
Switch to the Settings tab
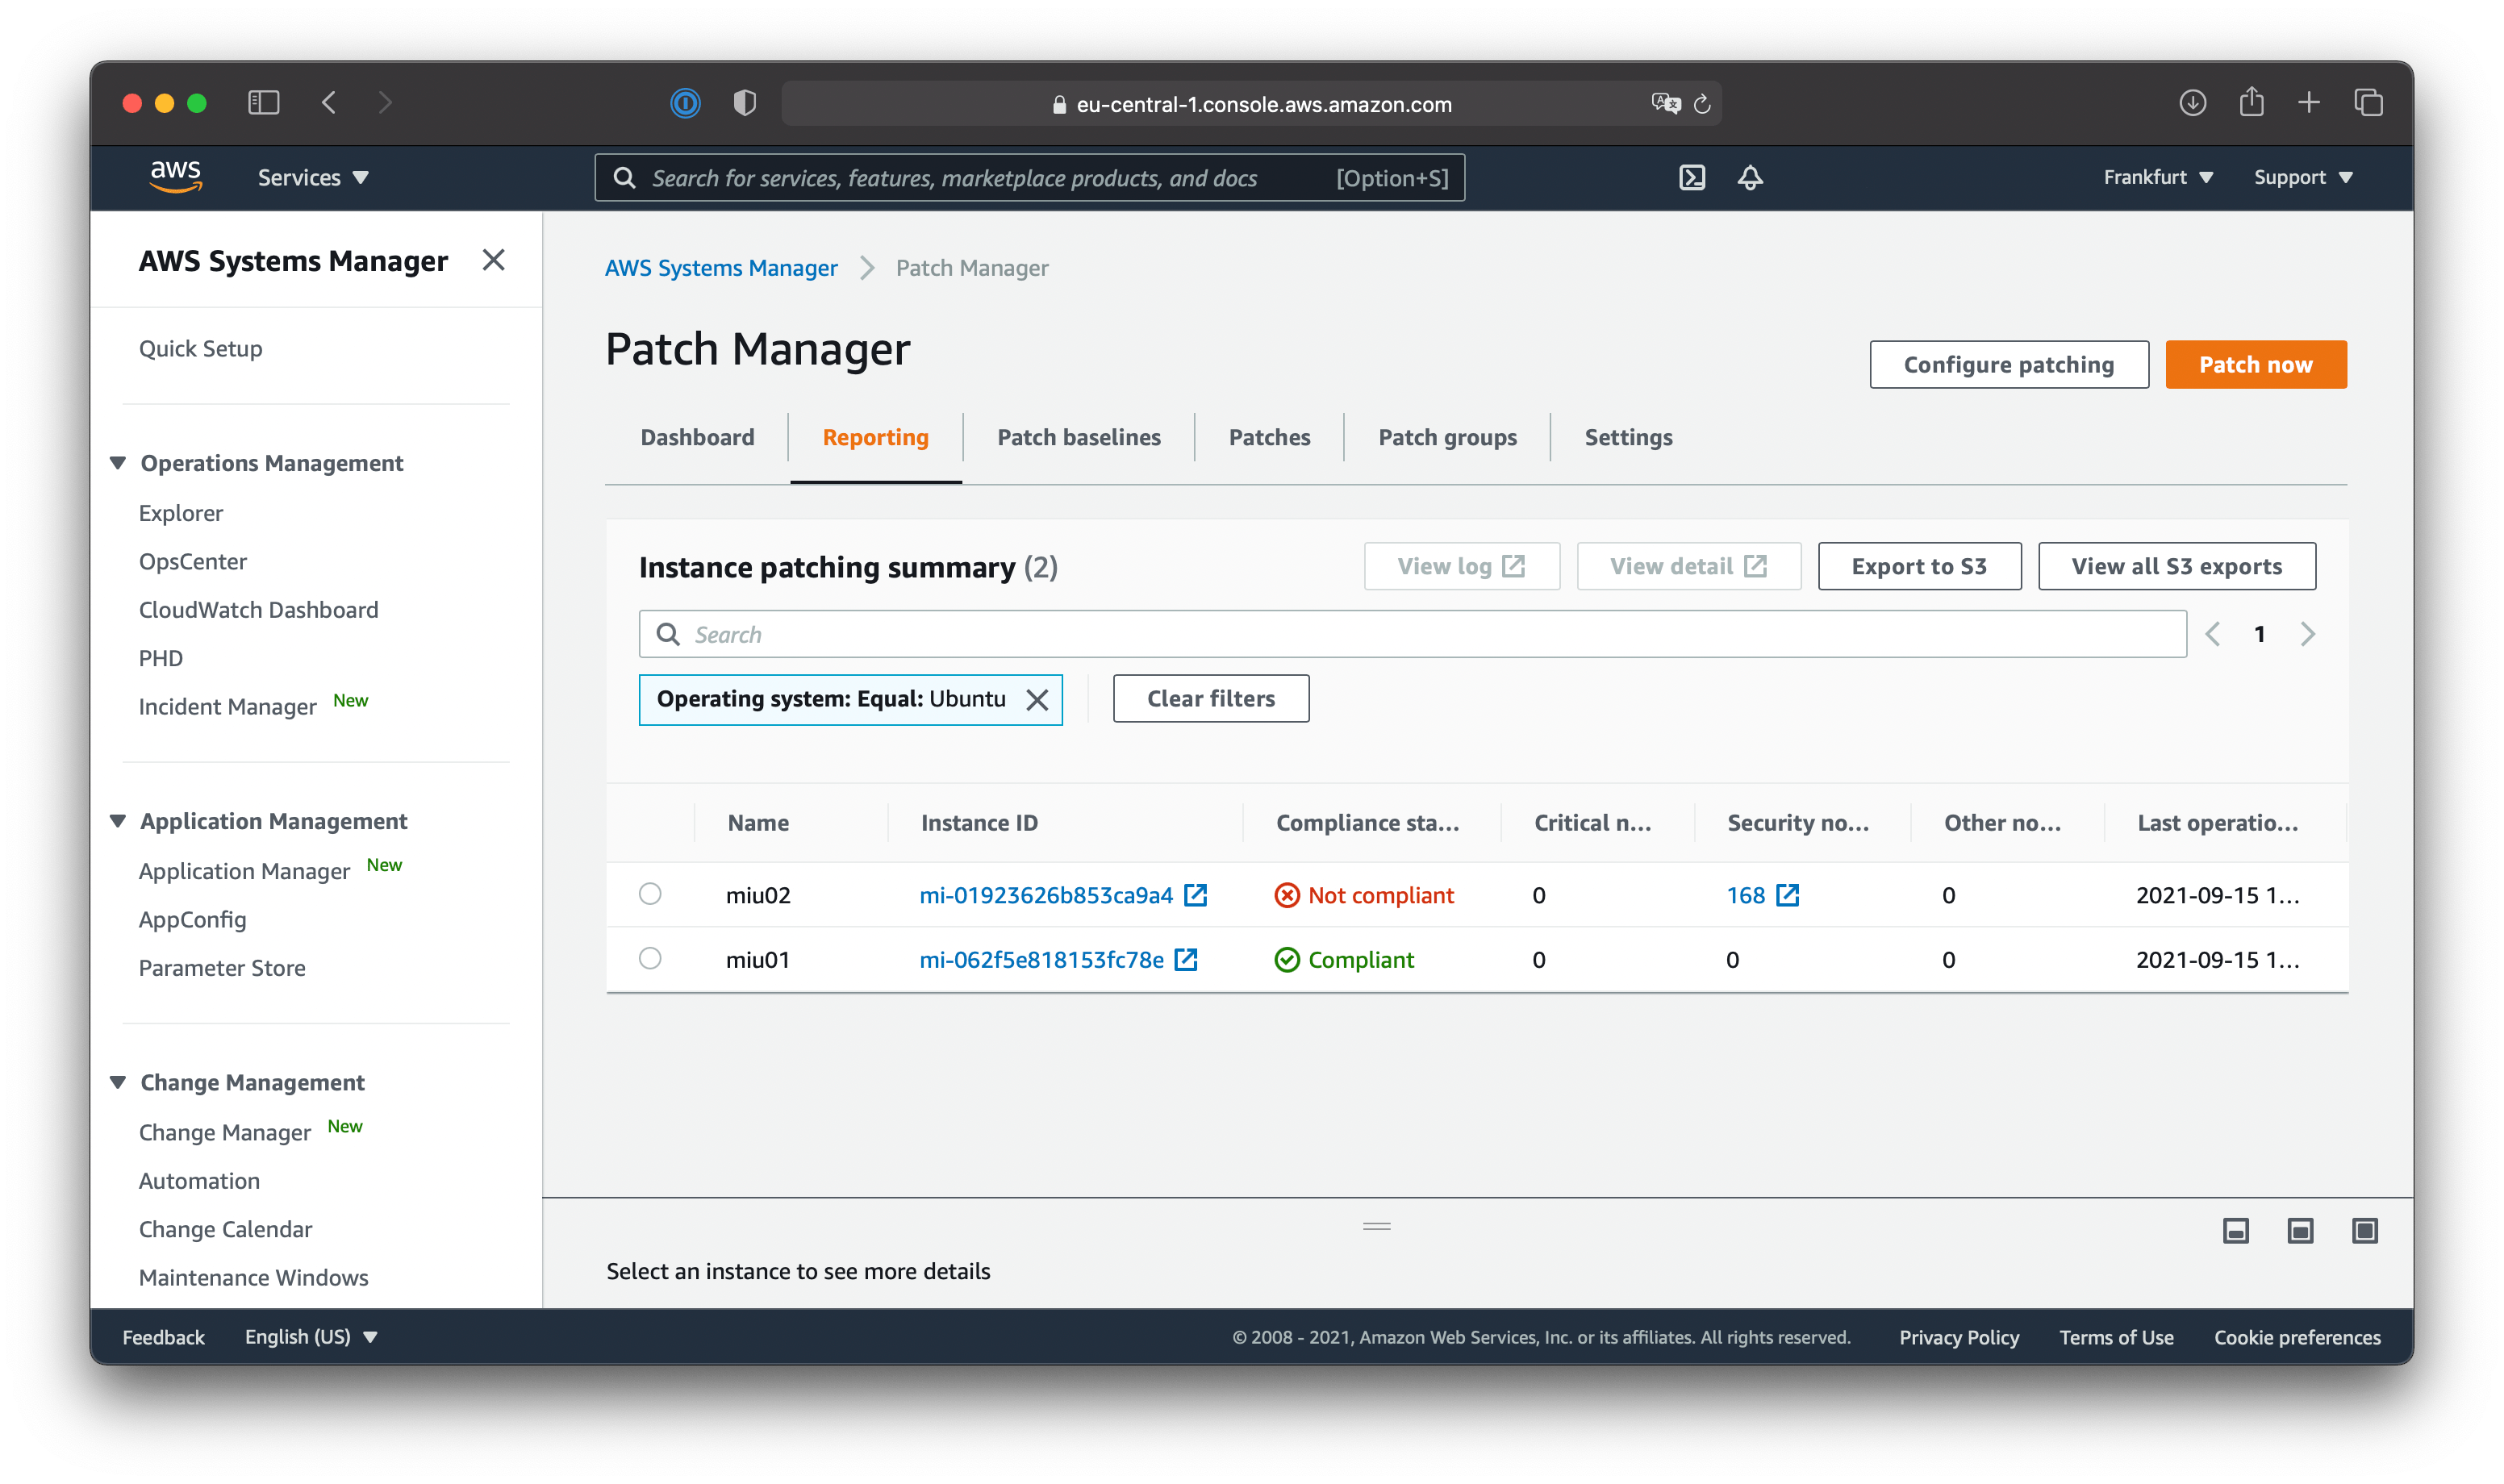pos(1627,437)
